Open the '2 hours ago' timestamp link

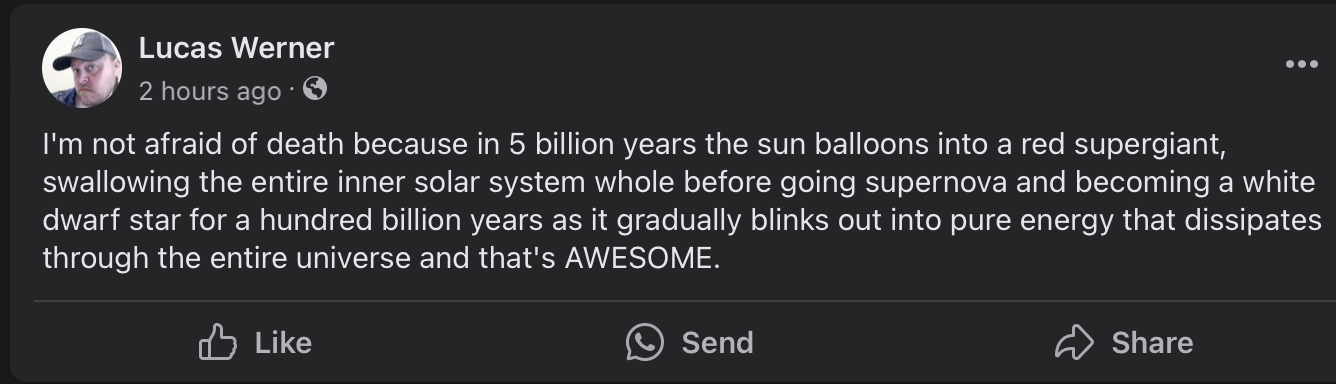[210, 91]
